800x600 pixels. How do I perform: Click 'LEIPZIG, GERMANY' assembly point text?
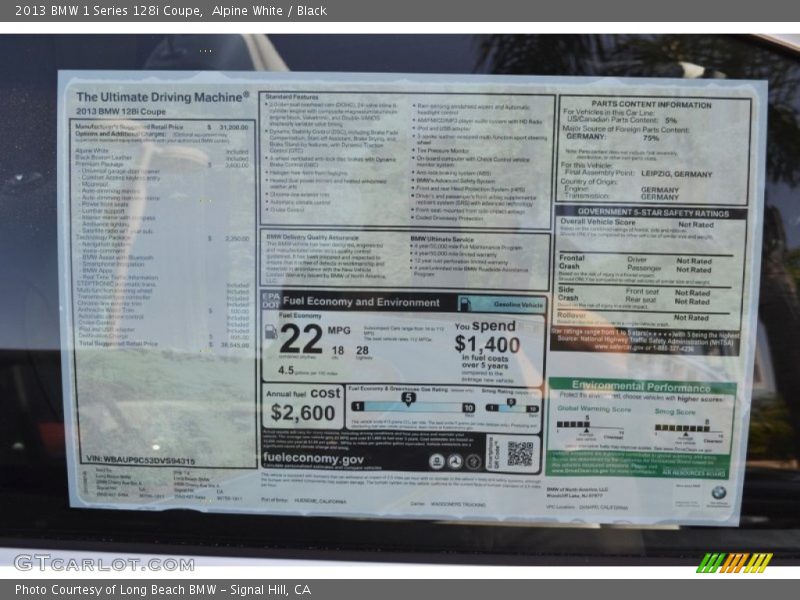677,174
